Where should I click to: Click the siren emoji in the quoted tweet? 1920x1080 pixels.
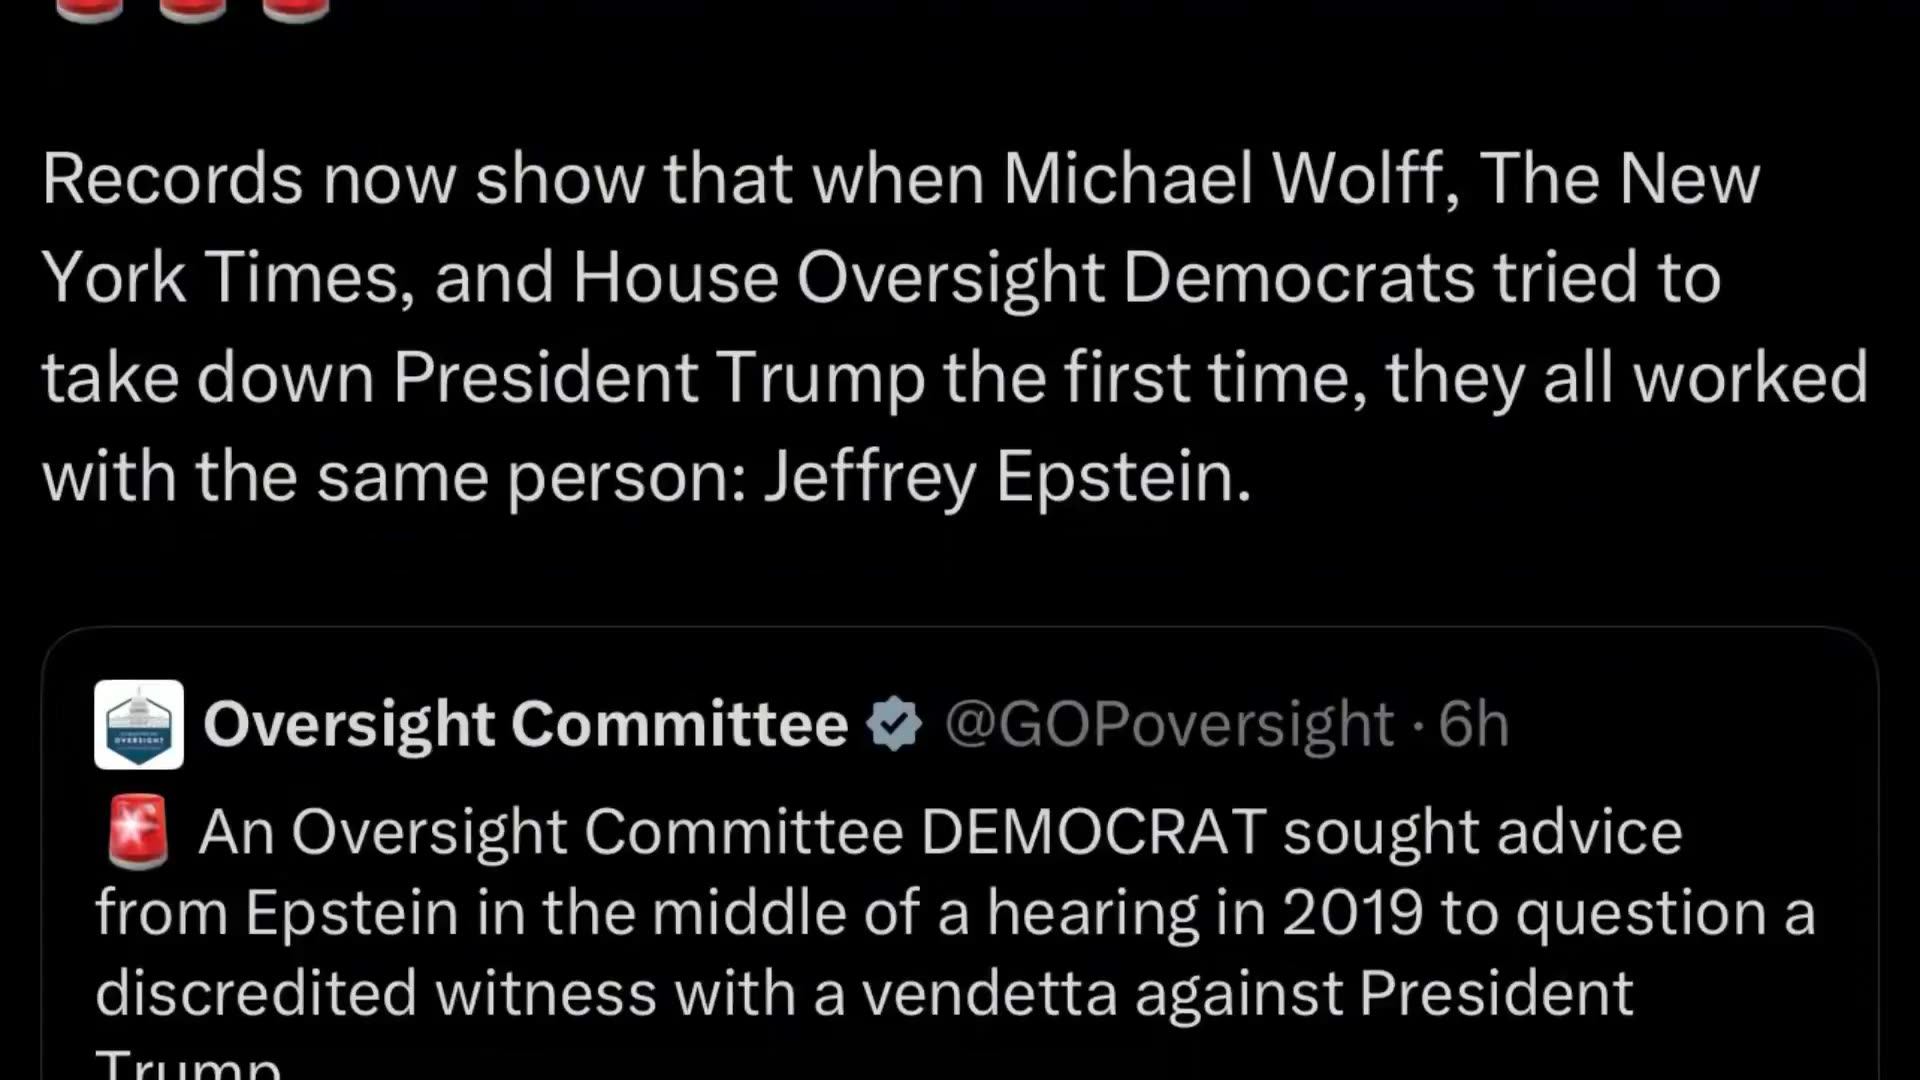point(138,831)
